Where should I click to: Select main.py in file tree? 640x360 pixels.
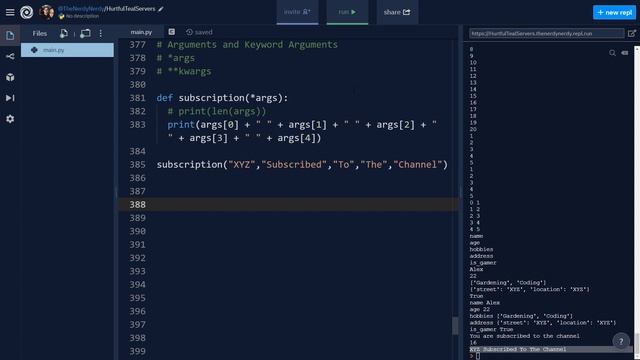67,50
